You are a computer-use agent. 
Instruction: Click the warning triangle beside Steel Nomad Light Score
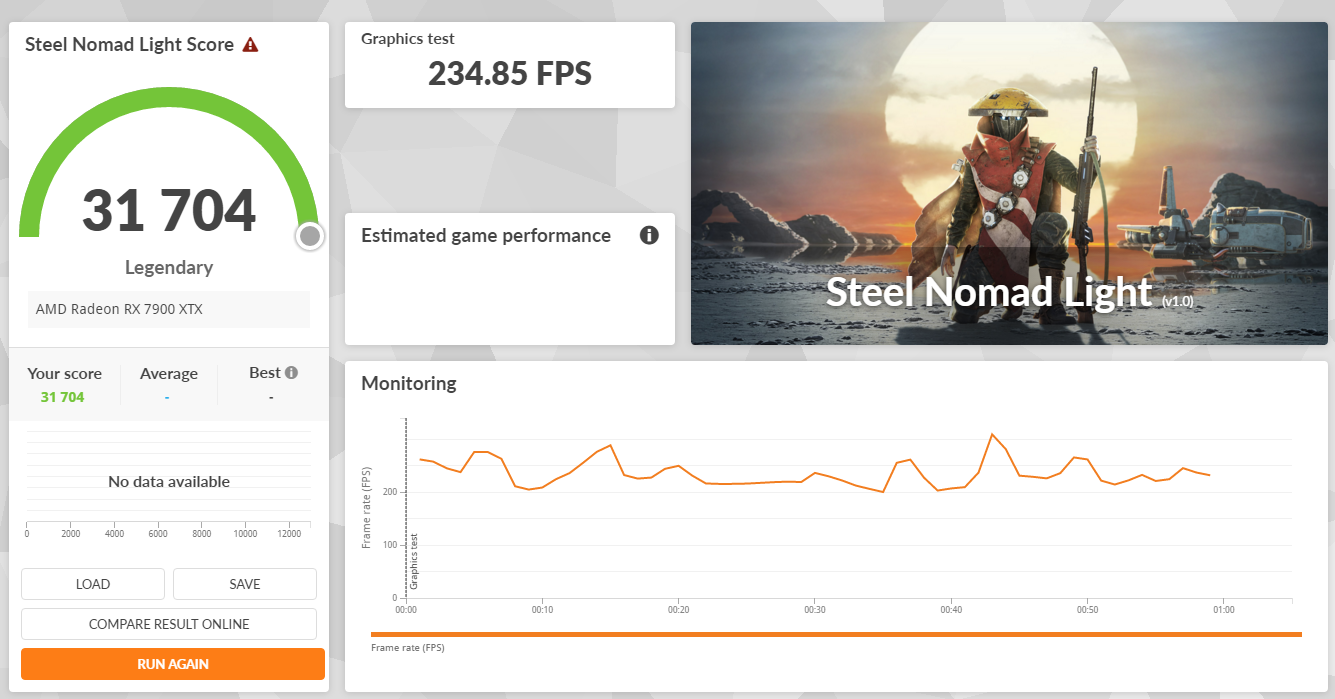252,44
